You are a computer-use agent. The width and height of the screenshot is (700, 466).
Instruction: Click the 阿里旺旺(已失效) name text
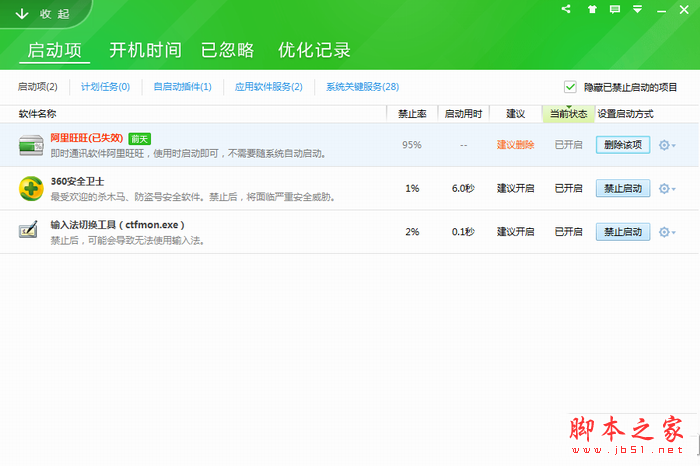(x=87, y=138)
